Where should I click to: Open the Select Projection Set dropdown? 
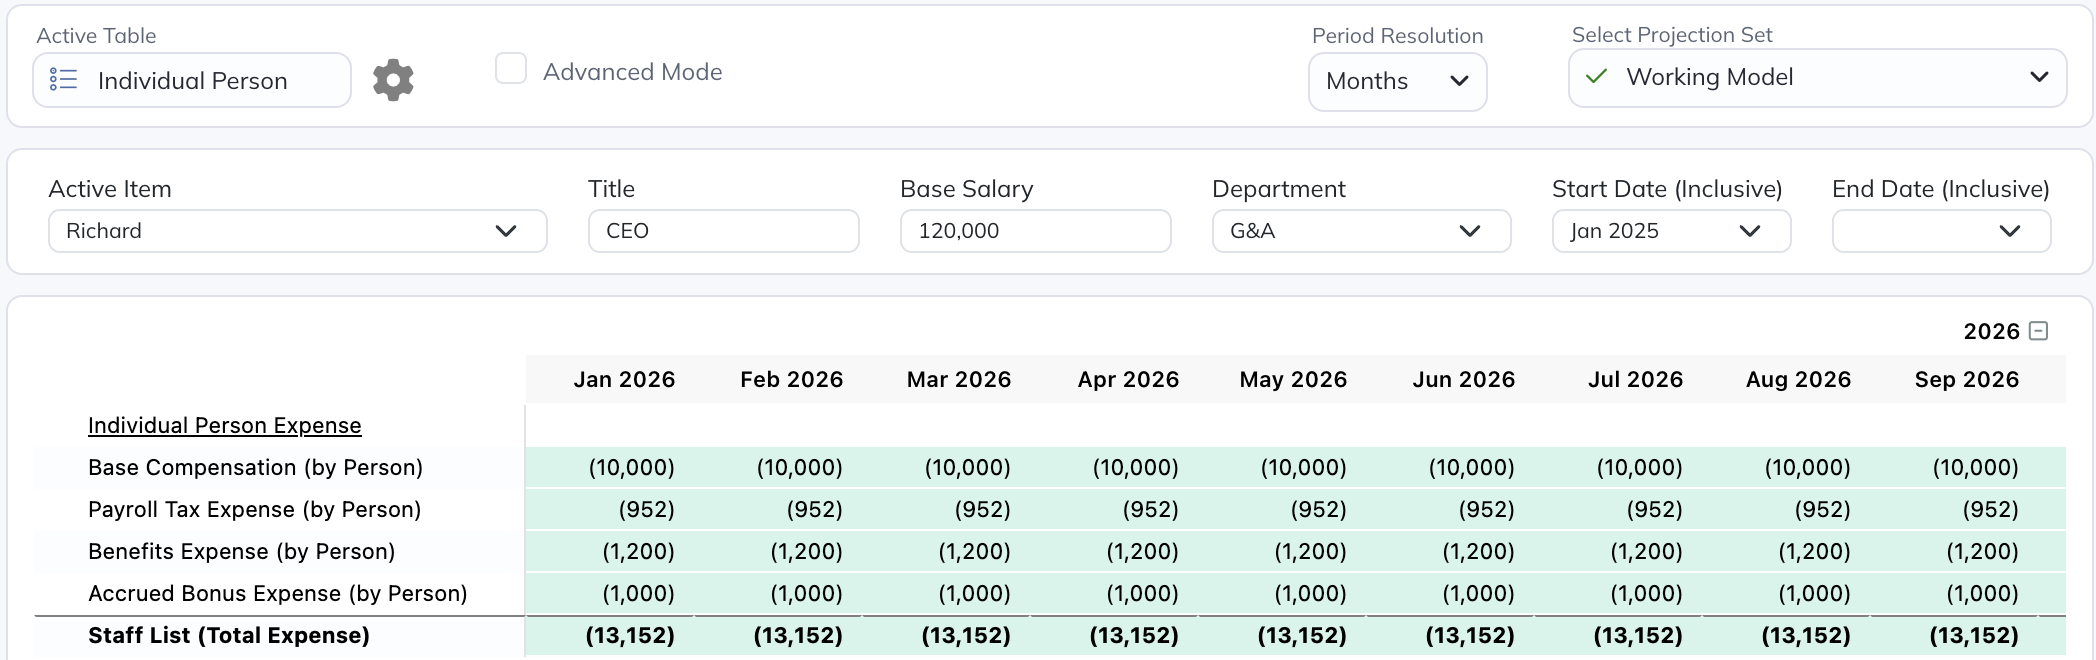pos(1817,78)
